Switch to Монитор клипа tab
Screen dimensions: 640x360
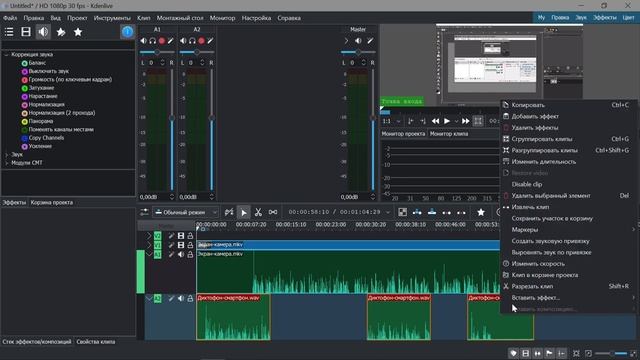[x=449, y=134]
